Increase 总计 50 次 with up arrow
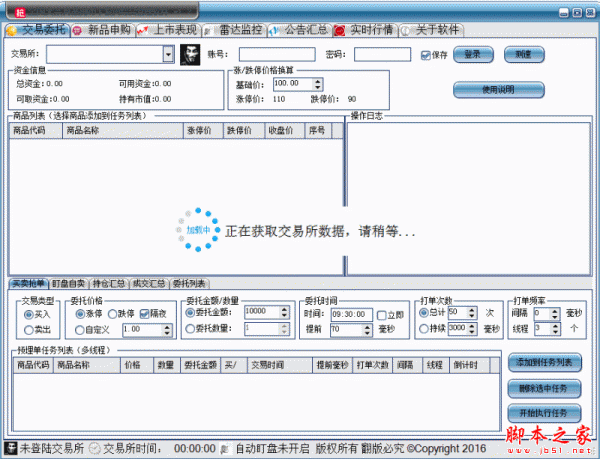 click(472, 310)
